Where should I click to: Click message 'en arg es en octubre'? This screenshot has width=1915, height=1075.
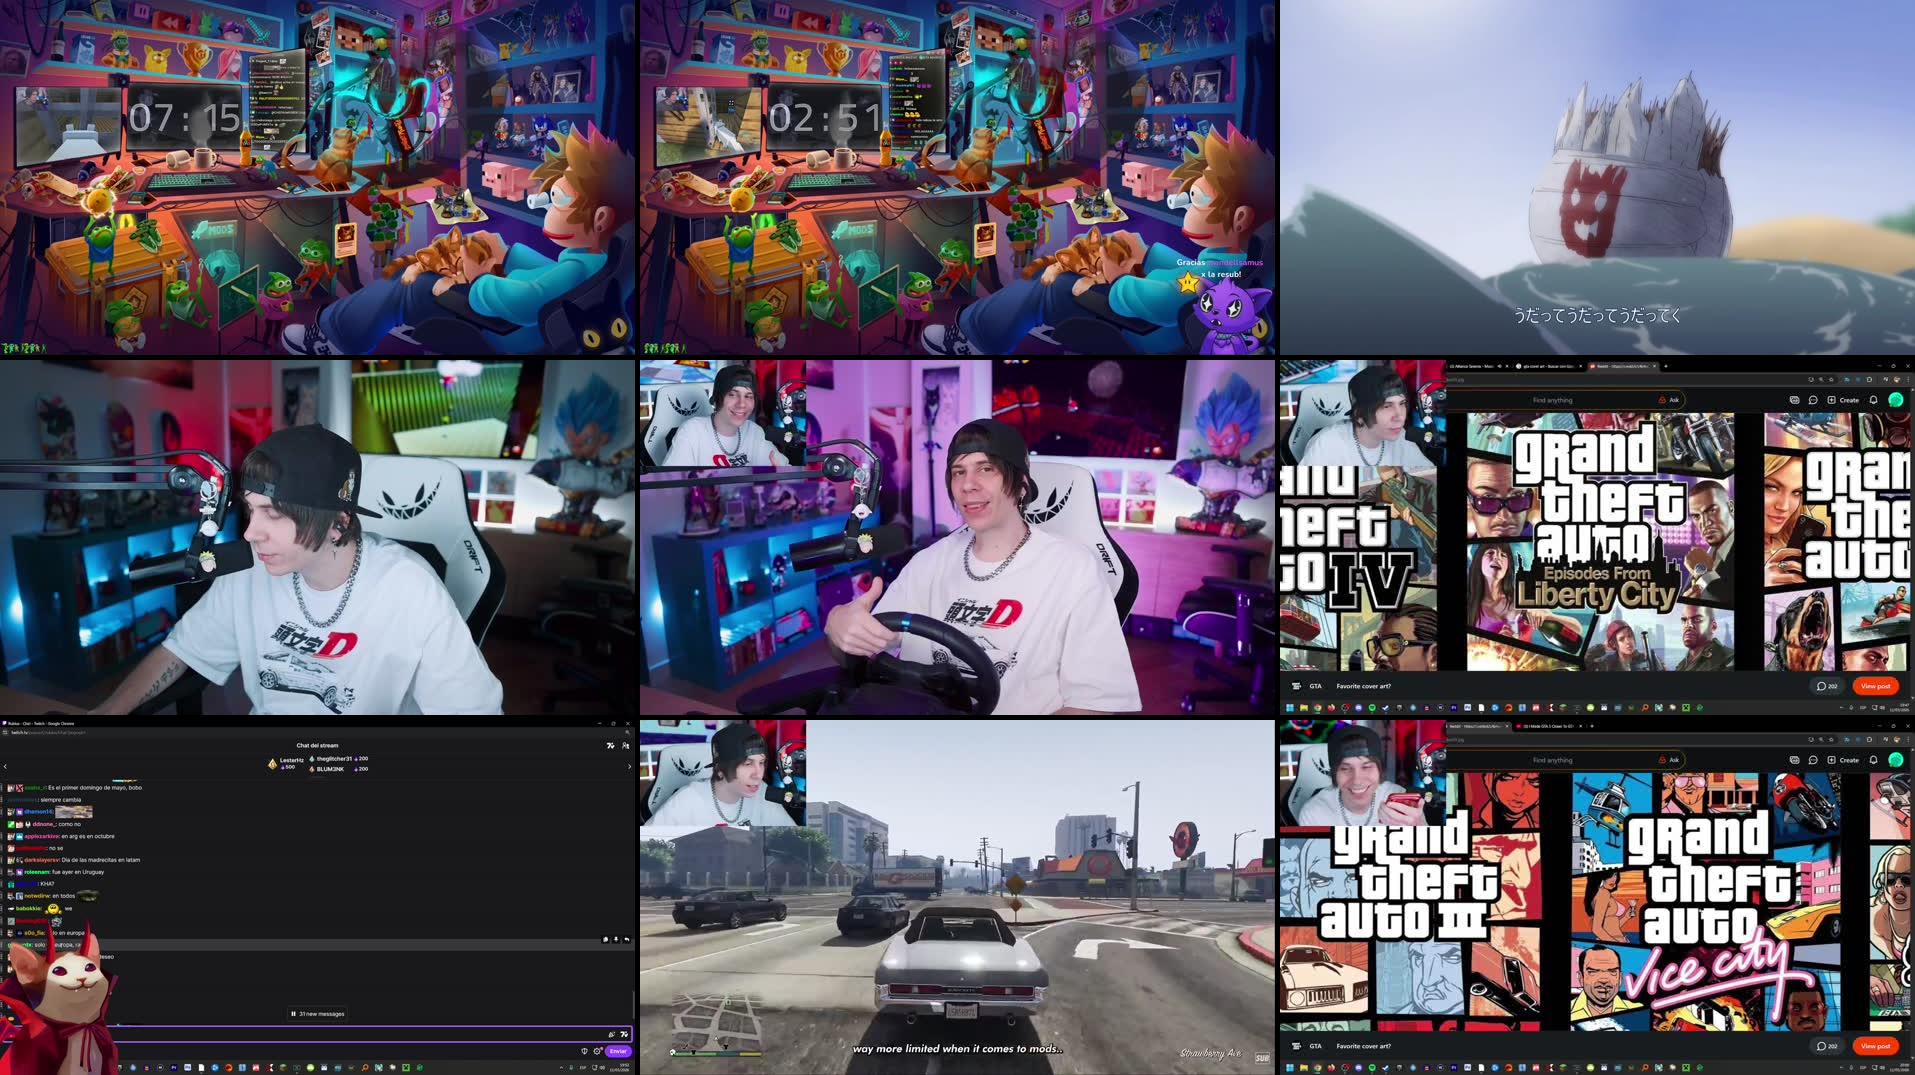click(88, 836)
